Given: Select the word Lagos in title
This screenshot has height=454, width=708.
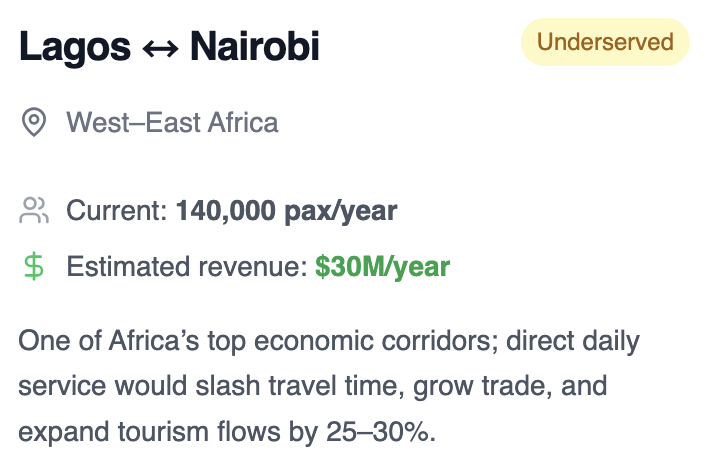Looking at the screenshot, I should pos(75,47).
